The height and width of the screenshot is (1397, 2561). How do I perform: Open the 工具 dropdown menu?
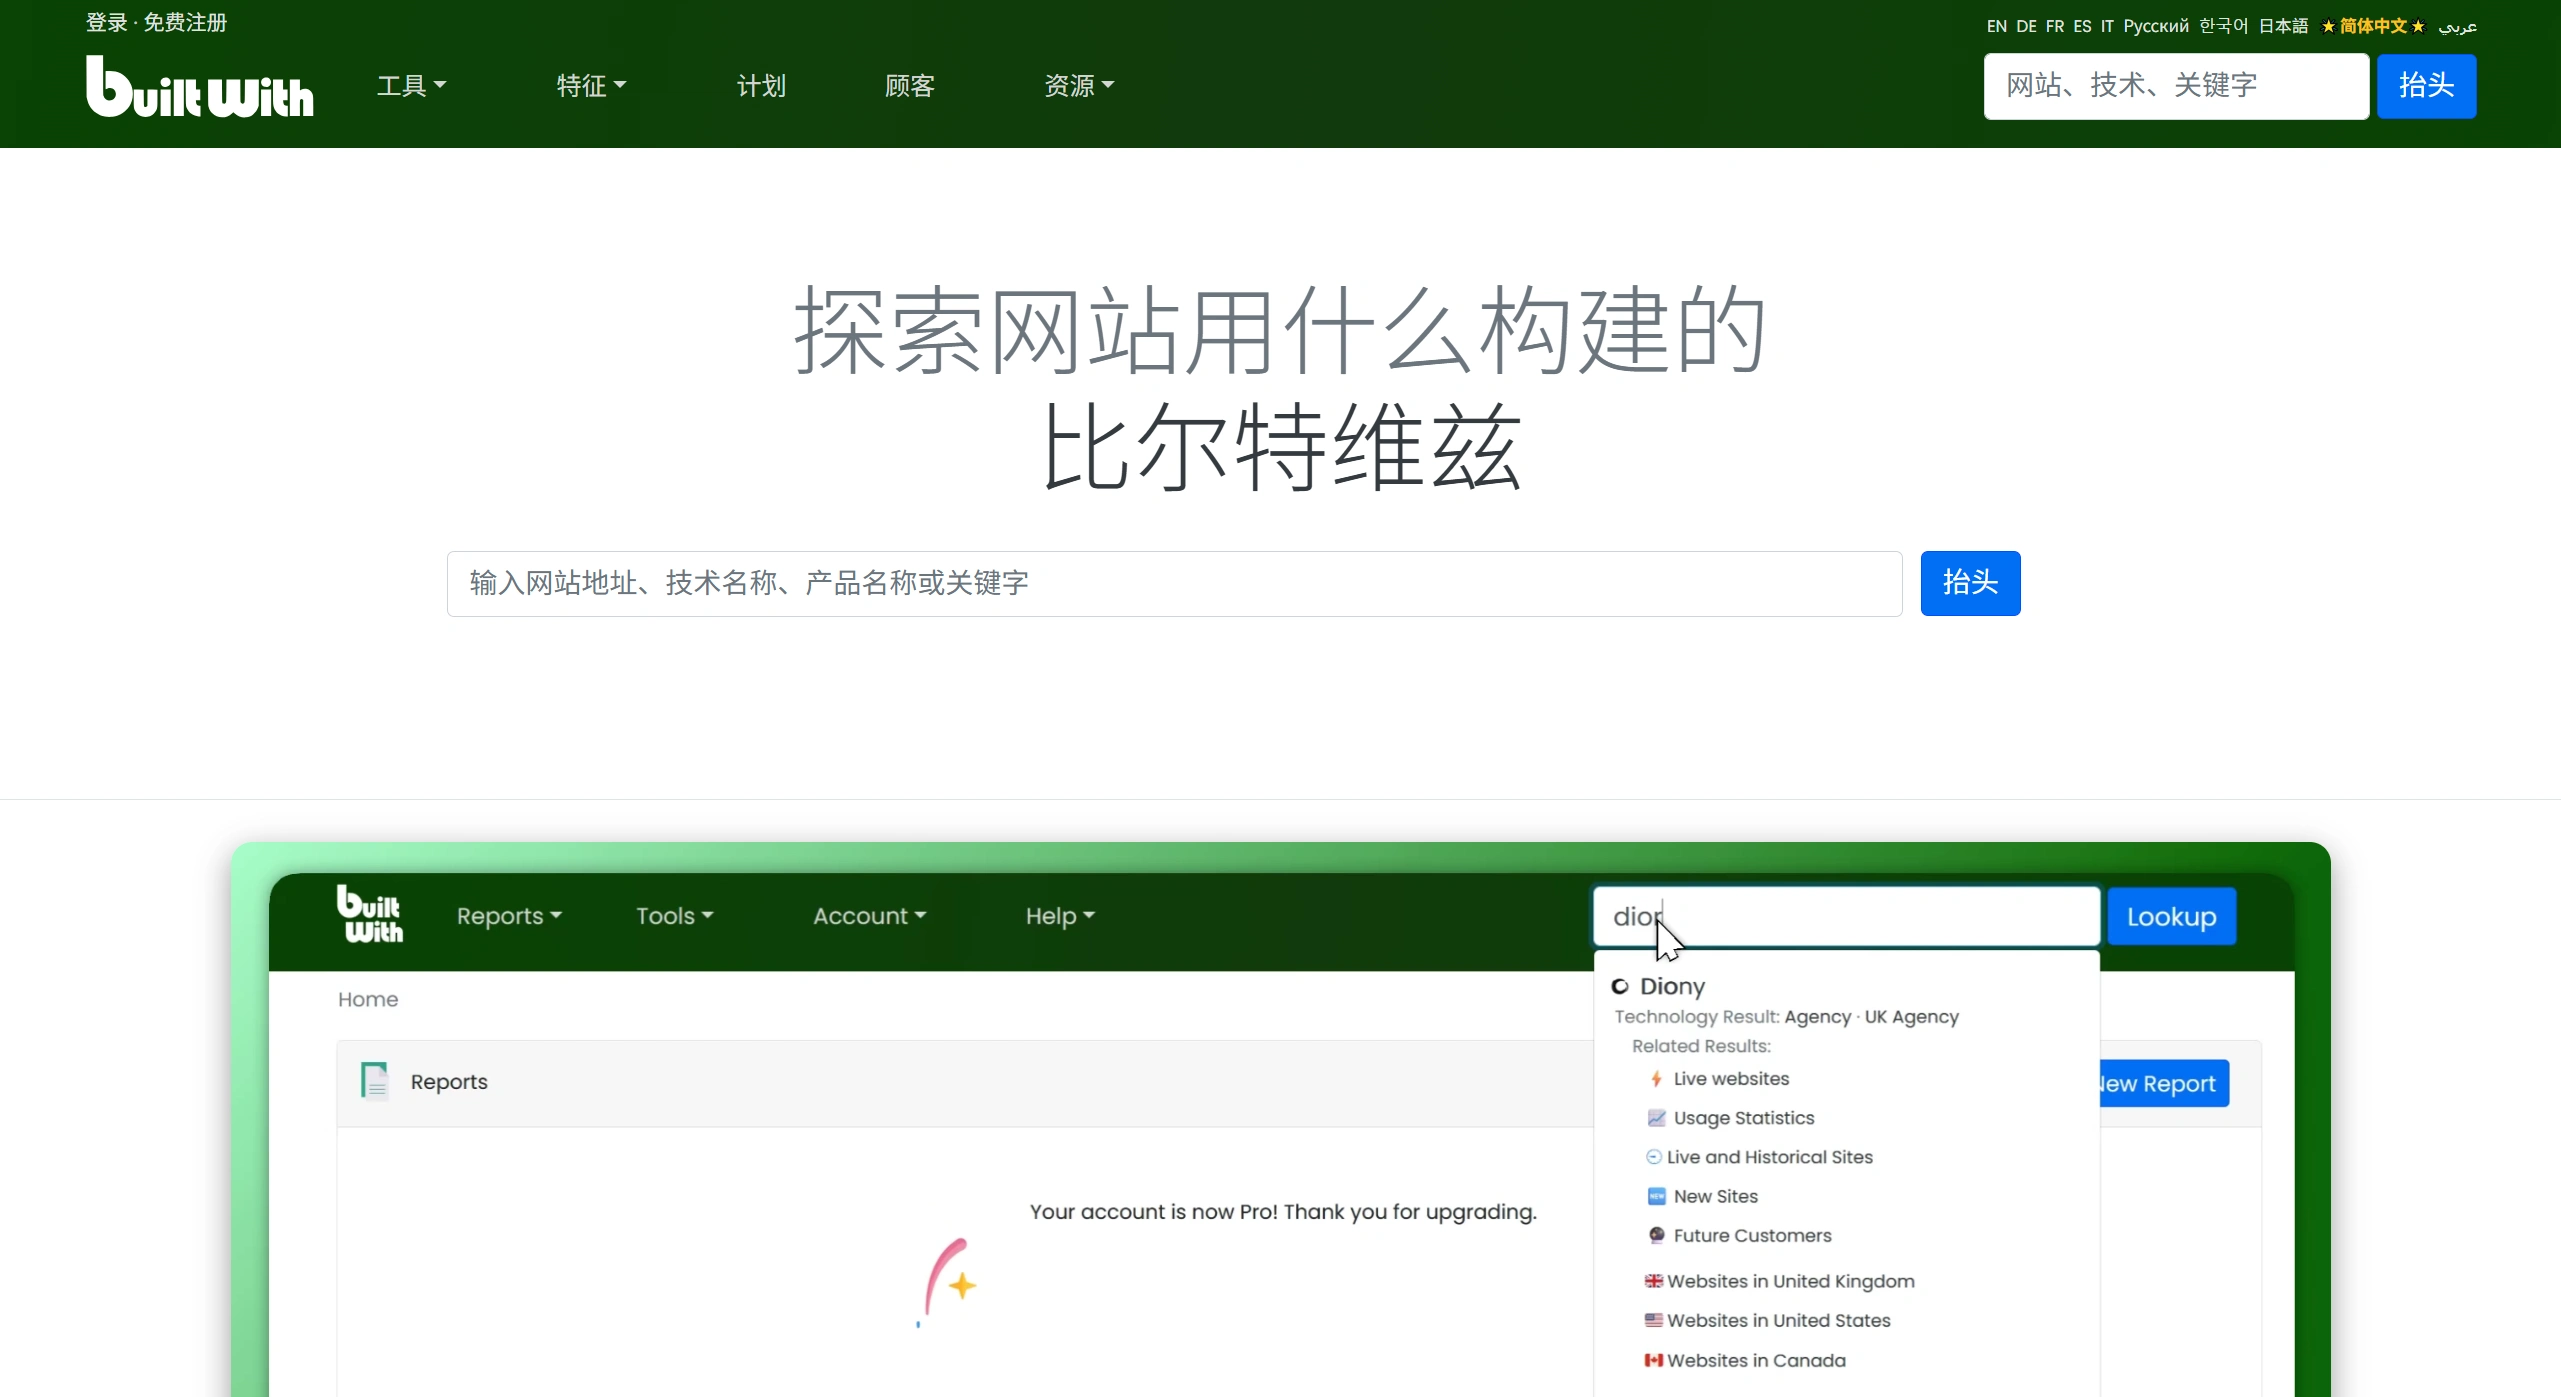(410, 86)
